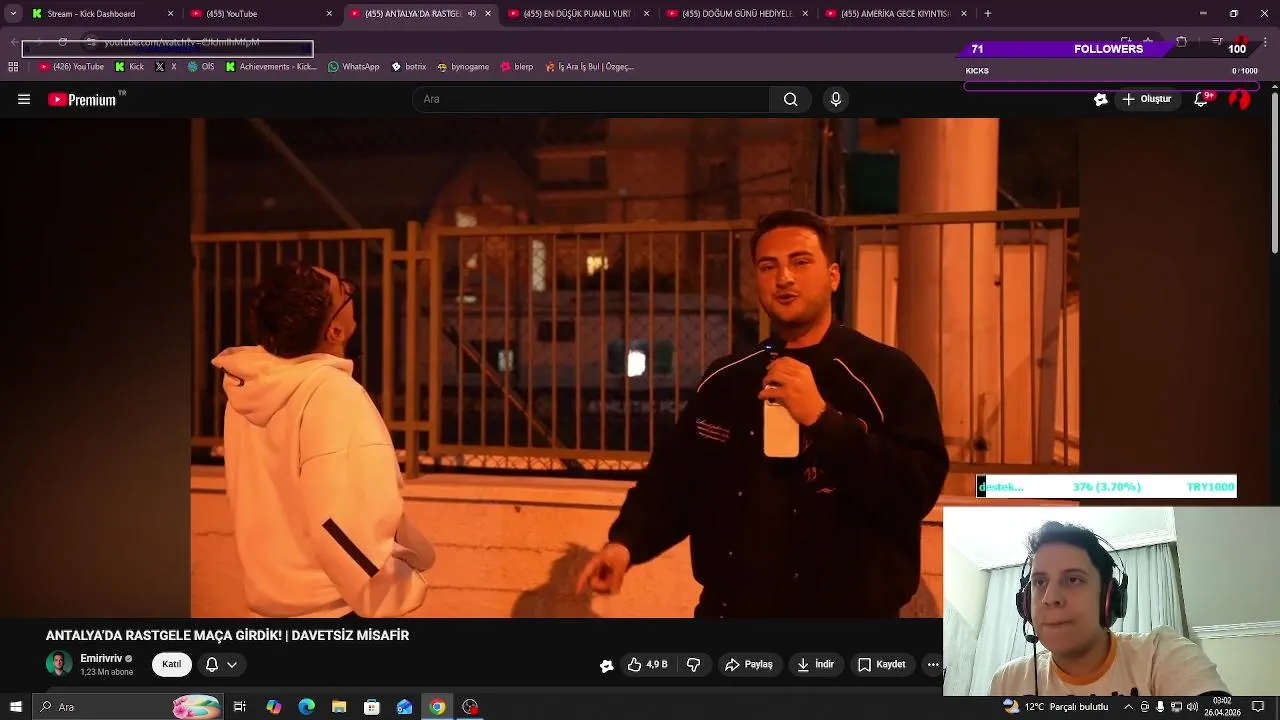
Task: Open Microsoft Store from taskbar
Action: click(372, 707)
